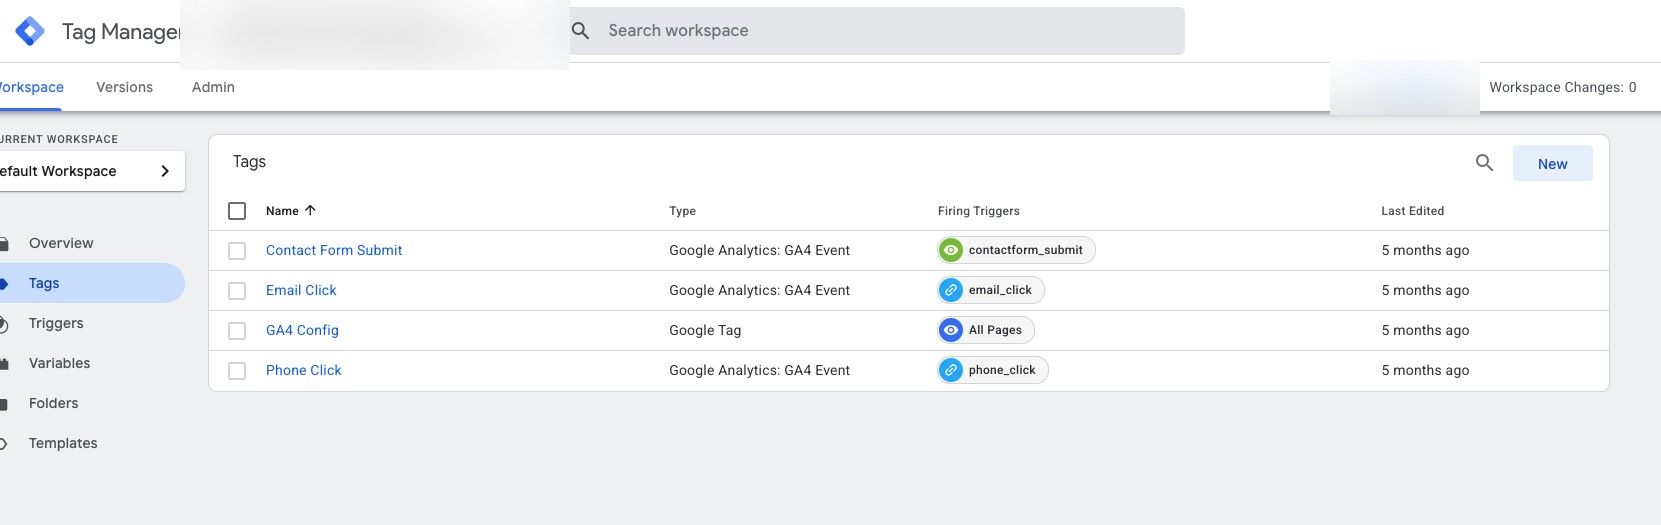Switch to the Admin tab
The image size is (1661, 525).
click(x=213, y=87)
